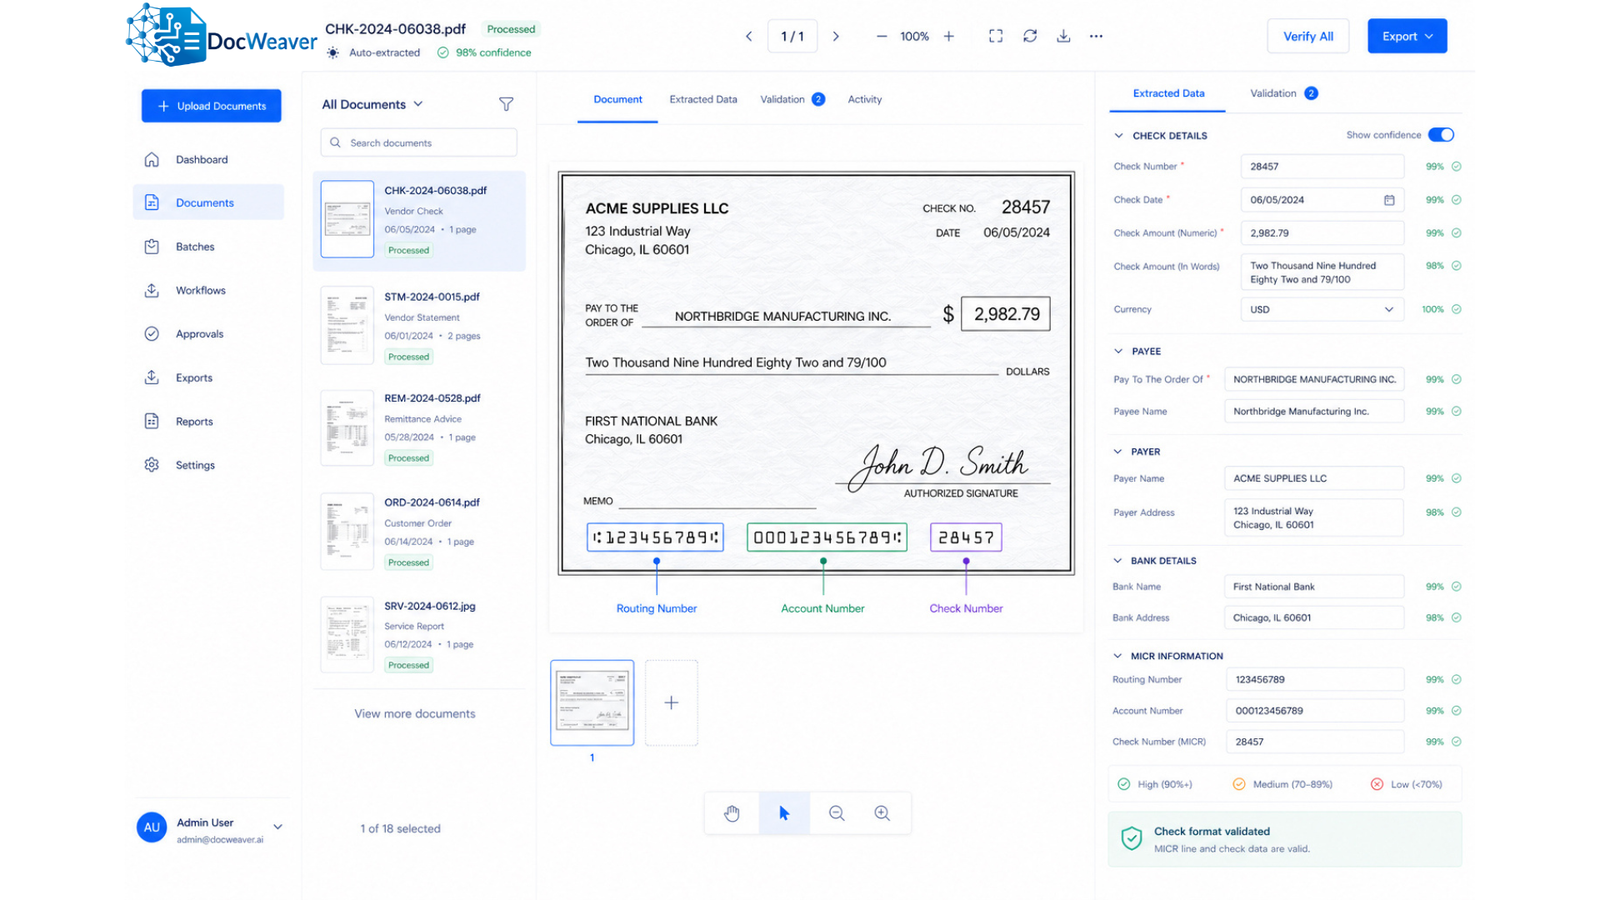The image size is (1600, 900).
Task: Click View more documents link
Action: click(415, 714)
